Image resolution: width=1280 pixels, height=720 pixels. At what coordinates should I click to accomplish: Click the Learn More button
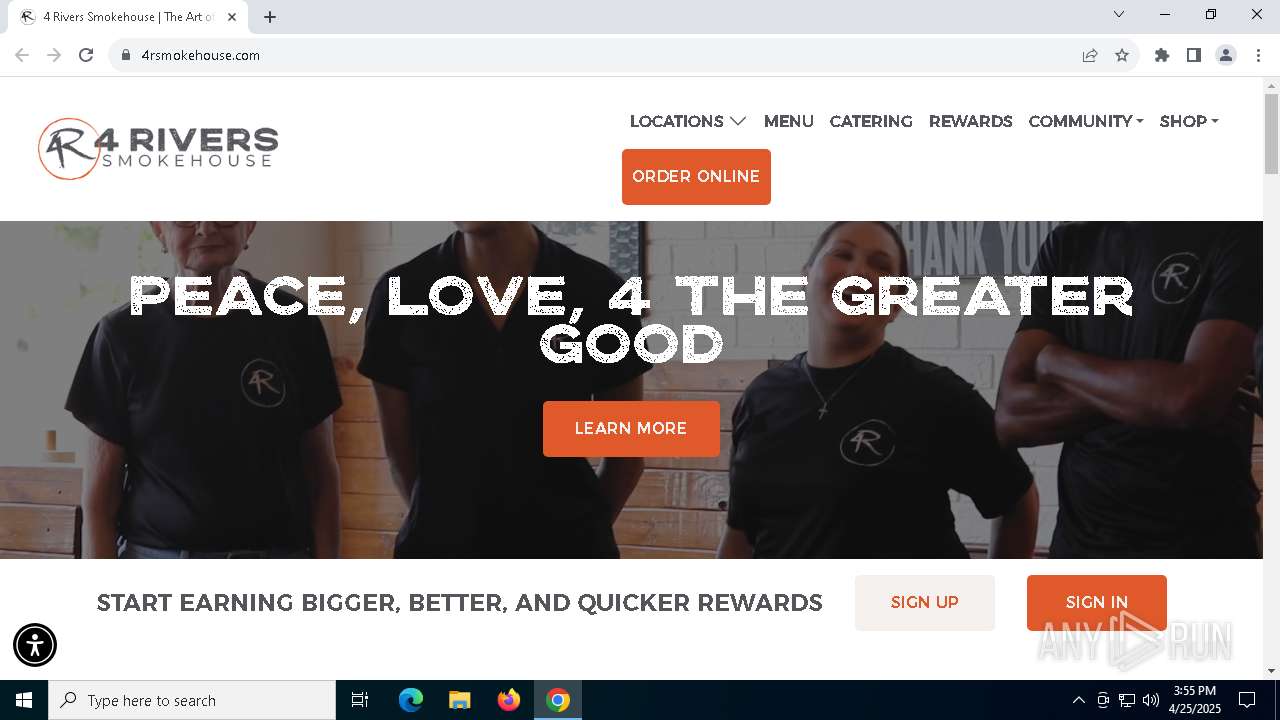pos(631,429)
